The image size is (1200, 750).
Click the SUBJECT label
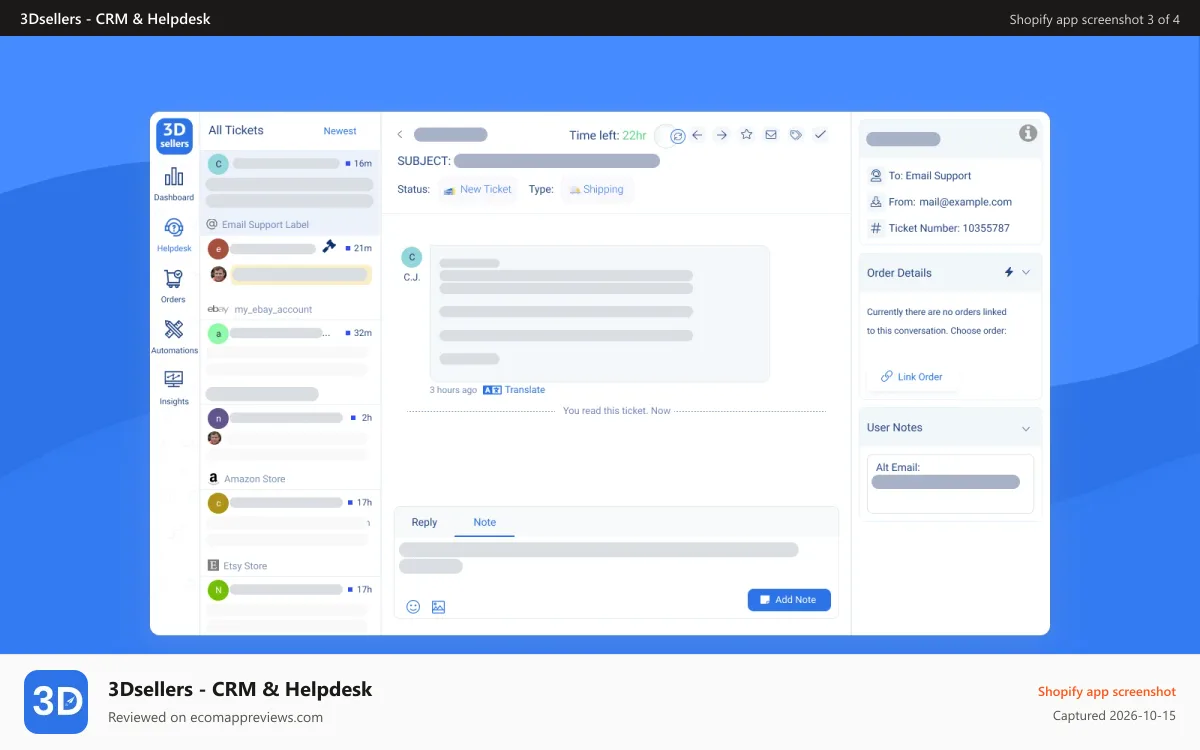coord(424,161)
